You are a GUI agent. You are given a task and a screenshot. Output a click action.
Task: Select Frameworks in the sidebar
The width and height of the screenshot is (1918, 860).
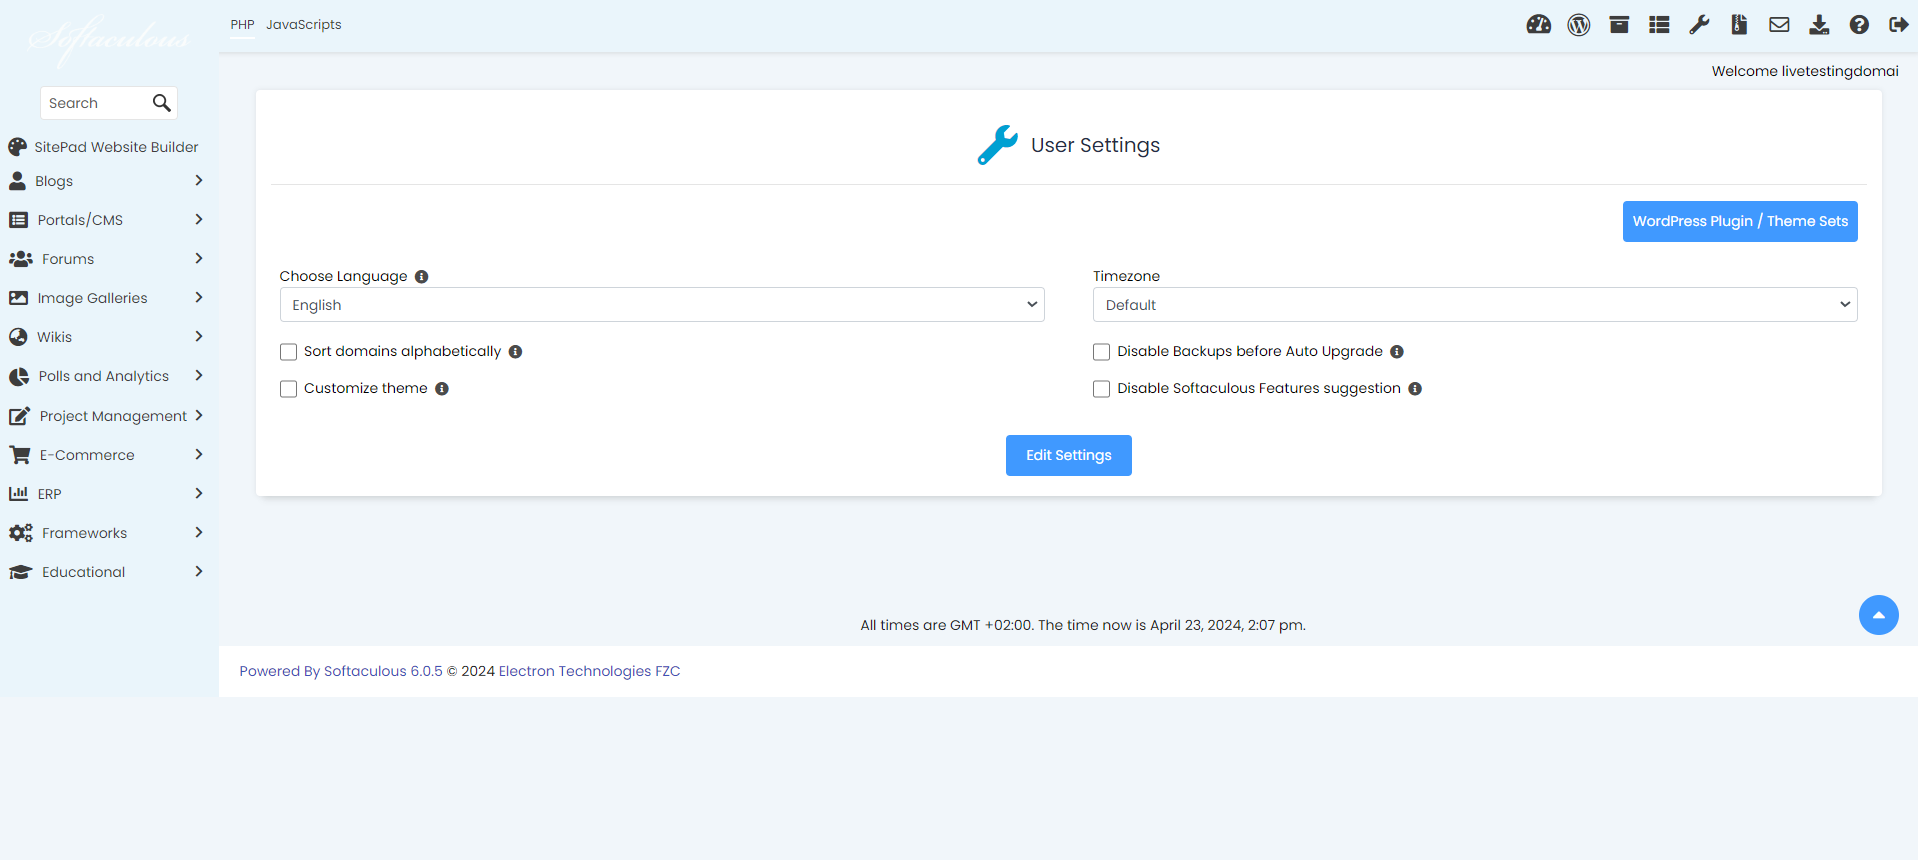84,533
